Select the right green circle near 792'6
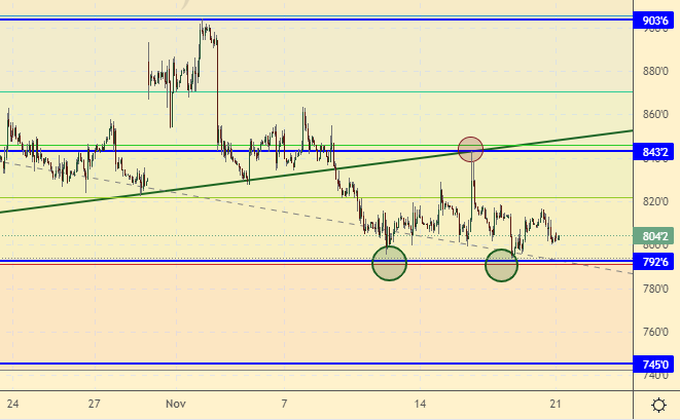 pyautogui.click(x=501, y=265)
